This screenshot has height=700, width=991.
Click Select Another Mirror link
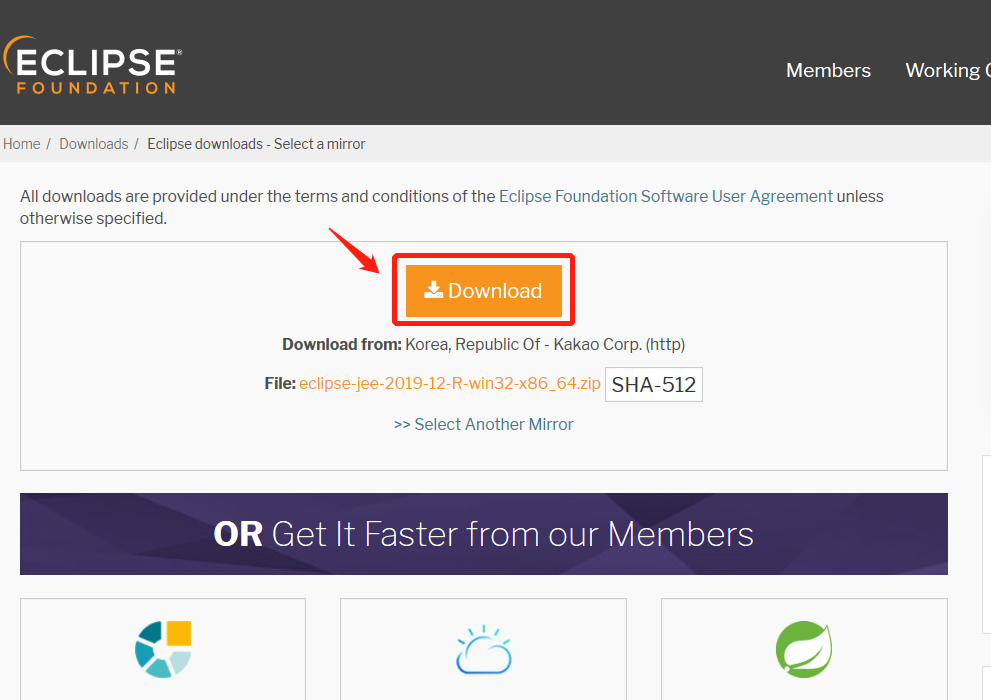483,424
